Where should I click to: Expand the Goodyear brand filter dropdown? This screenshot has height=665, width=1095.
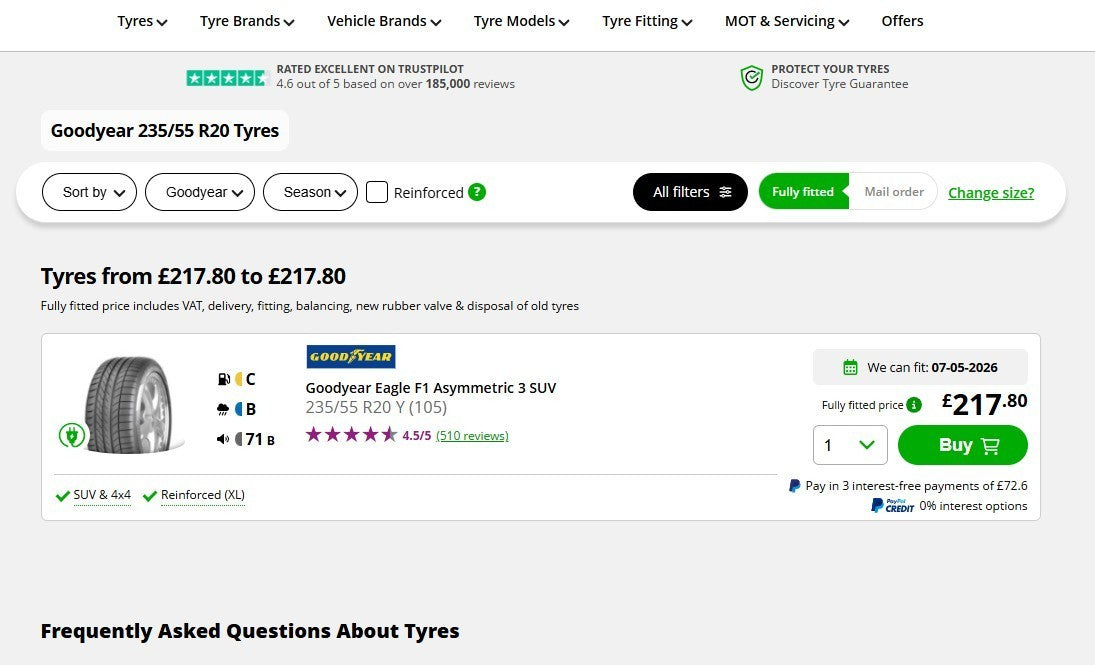coord(200,192)
